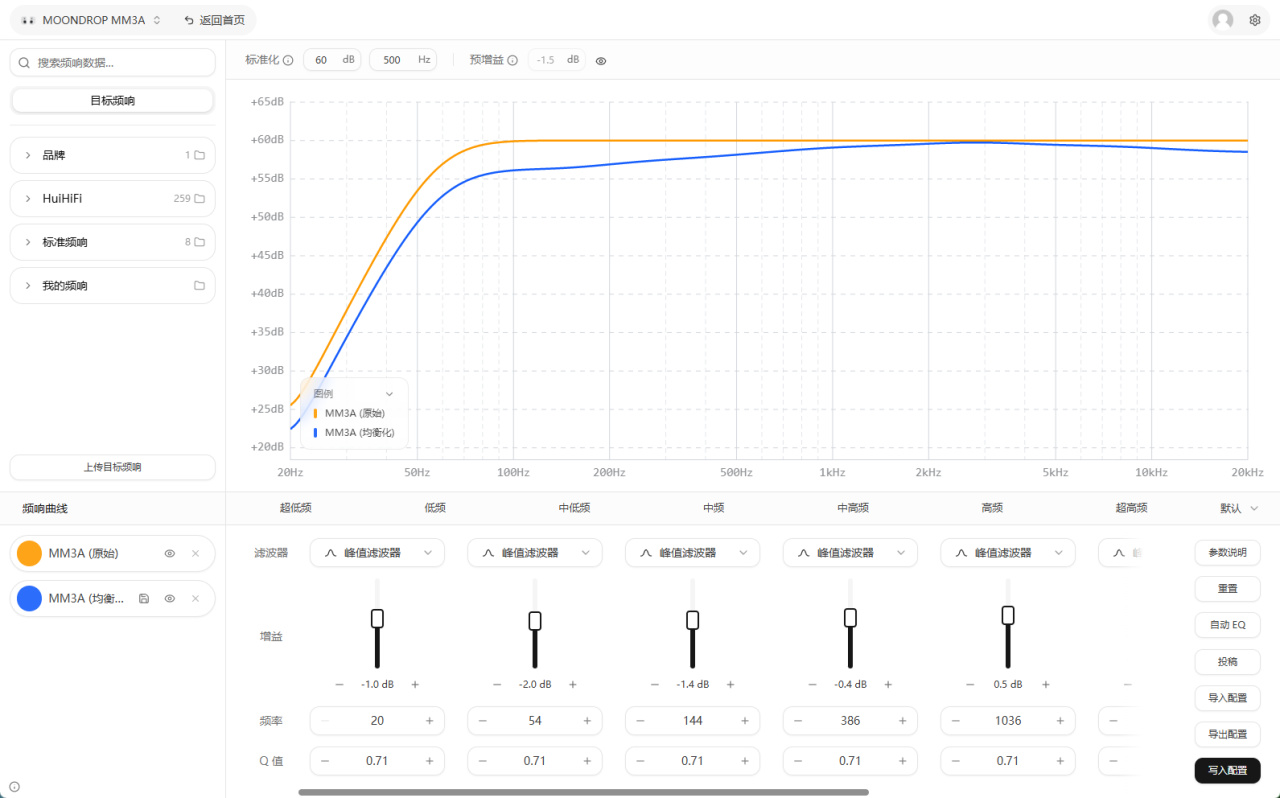Open filter type dropdown for 386 Hz band

(x=850, y=552)
